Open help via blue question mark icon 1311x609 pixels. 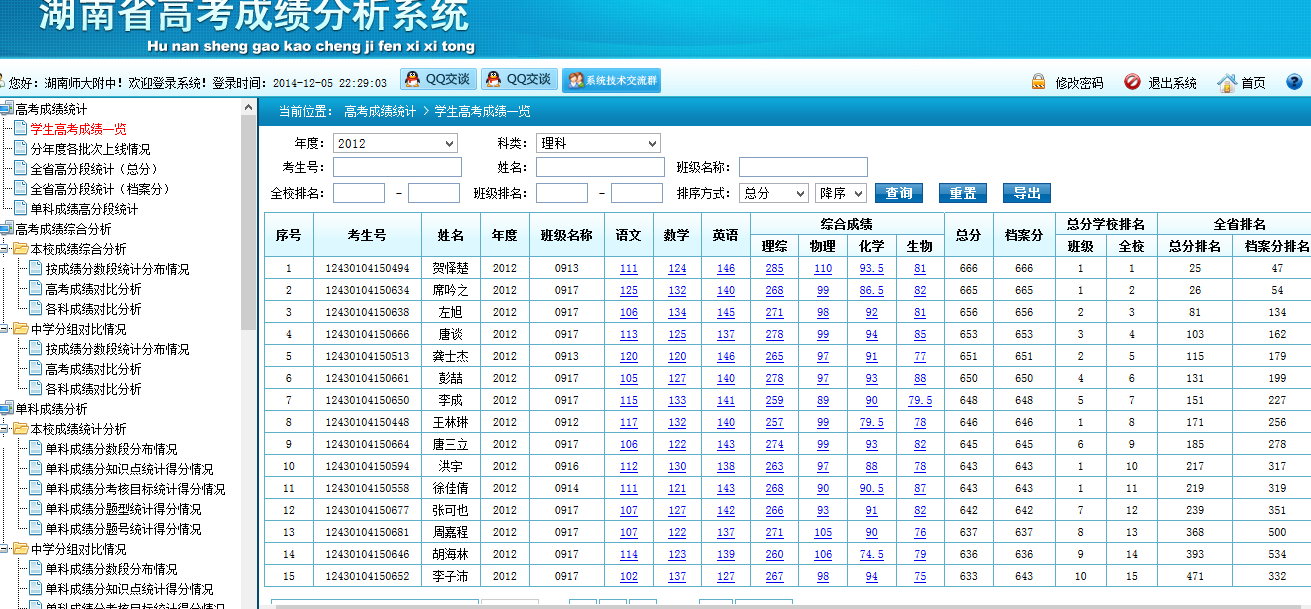(1294, 82)
